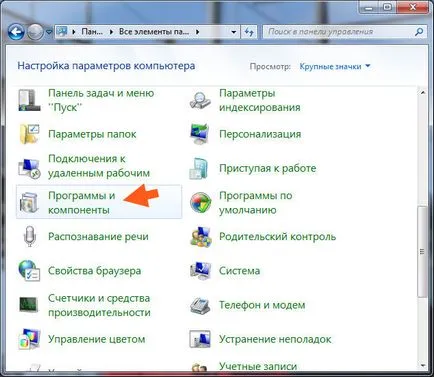This screenshot has width=434, height=377.
Task: Open the Свойства браузера link
Action: click(x=94, y=271)
